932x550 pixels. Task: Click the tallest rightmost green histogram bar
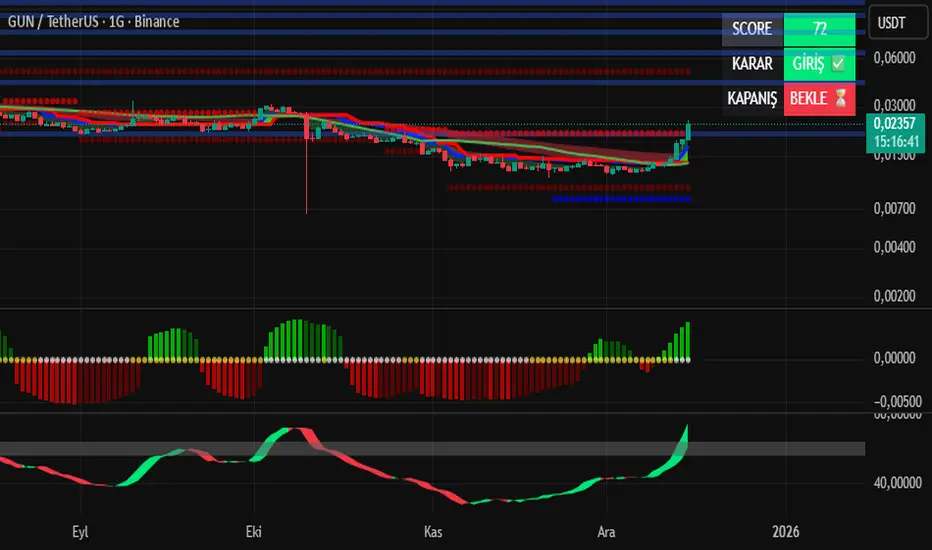(688, 341)
